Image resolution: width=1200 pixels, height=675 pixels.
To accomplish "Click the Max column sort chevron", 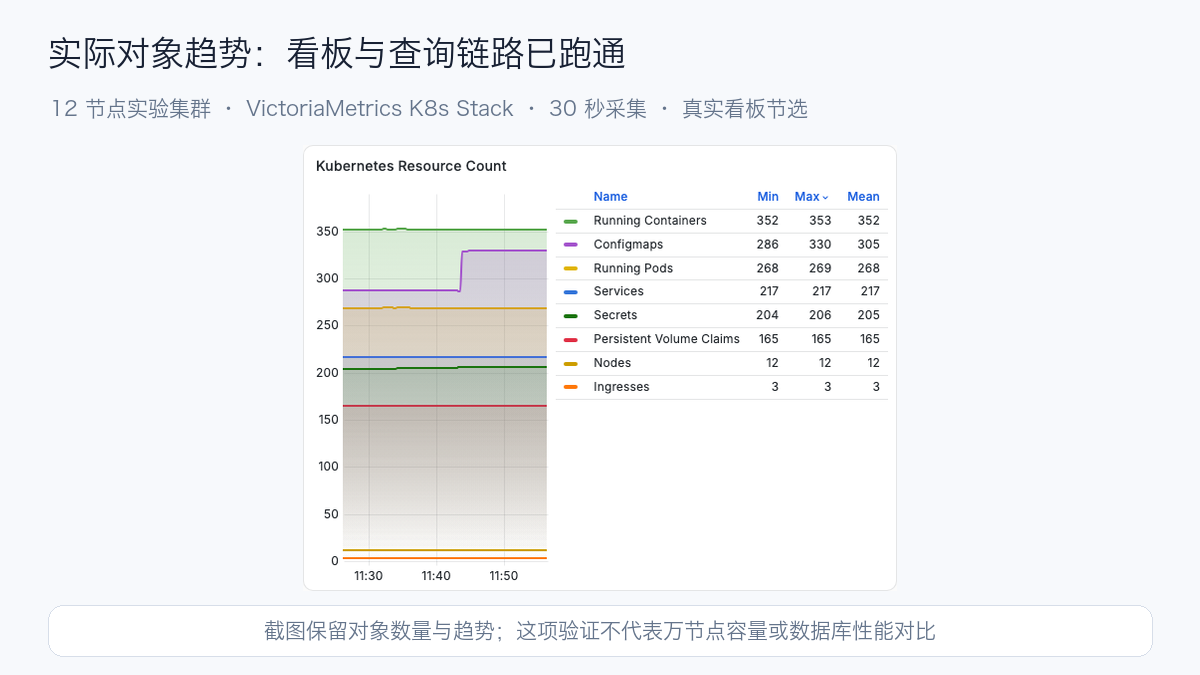I will pyautogui.click(x=826, y=198).
